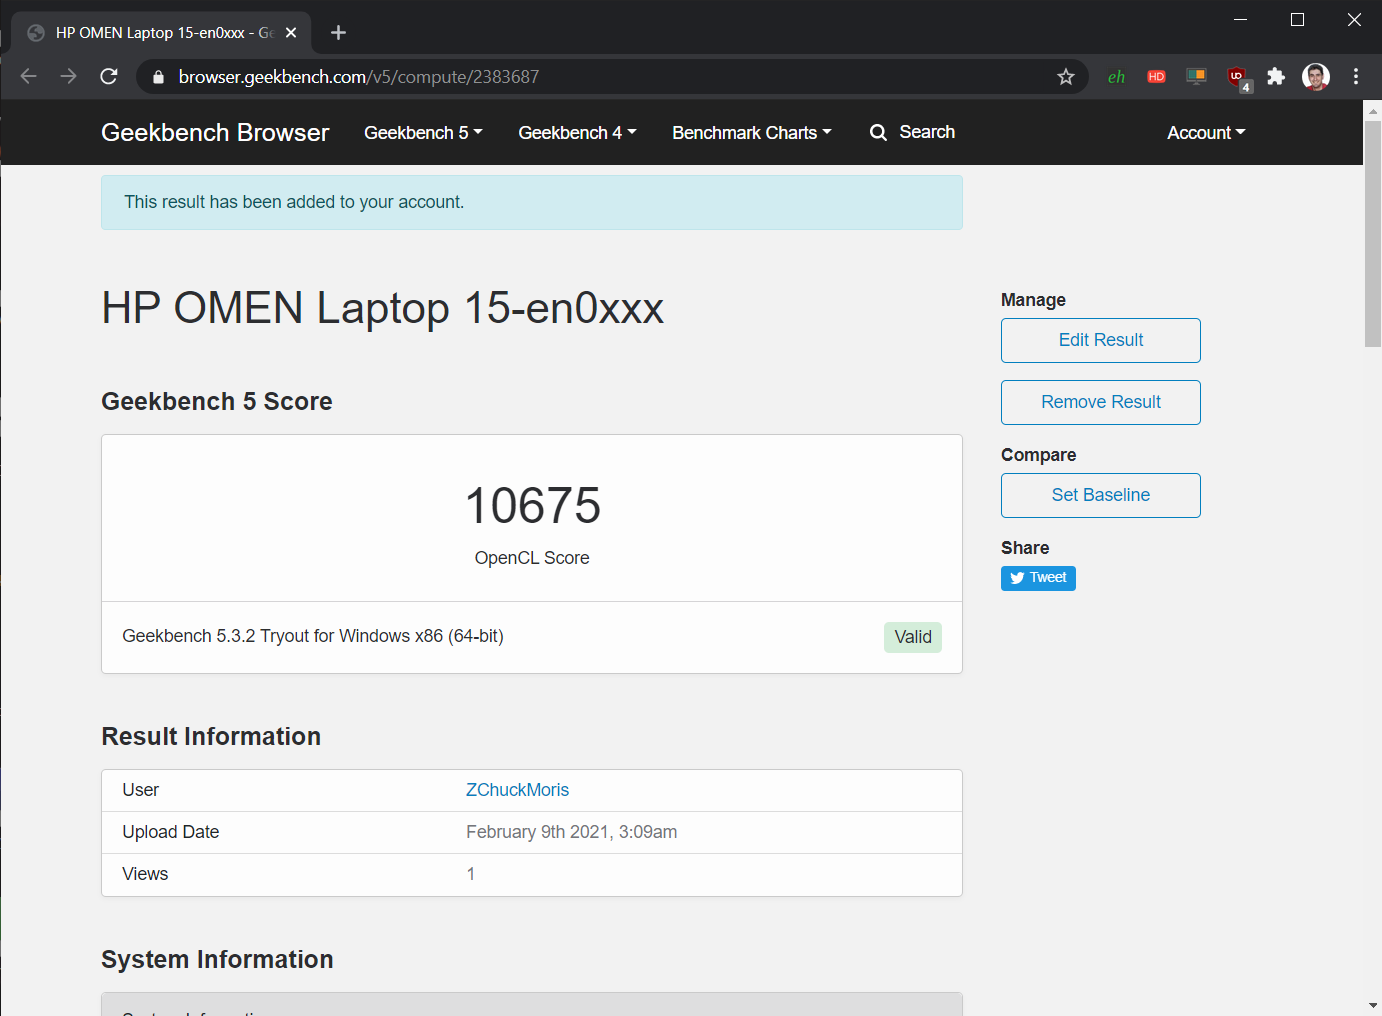
Task: Click the Search magnifier icon in navbar
Action: click(878, 133)
